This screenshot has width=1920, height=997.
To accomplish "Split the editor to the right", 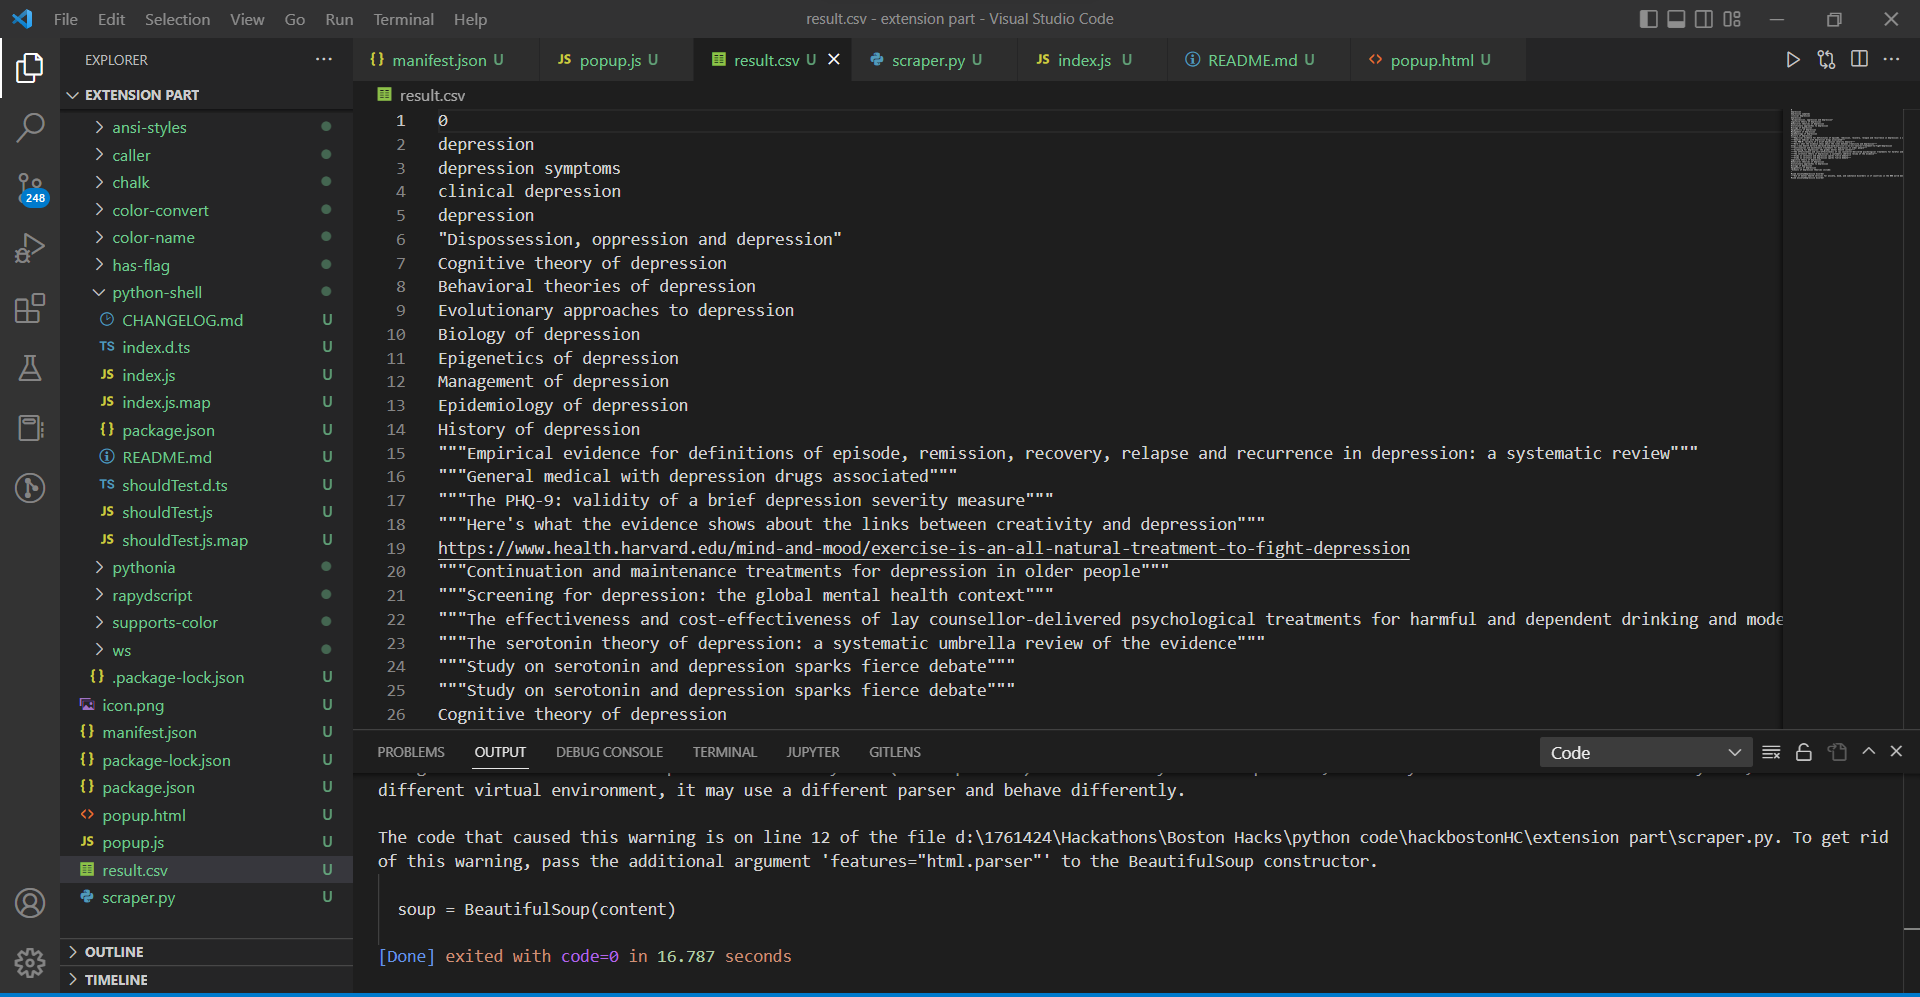I will [x=1859, y=60].
